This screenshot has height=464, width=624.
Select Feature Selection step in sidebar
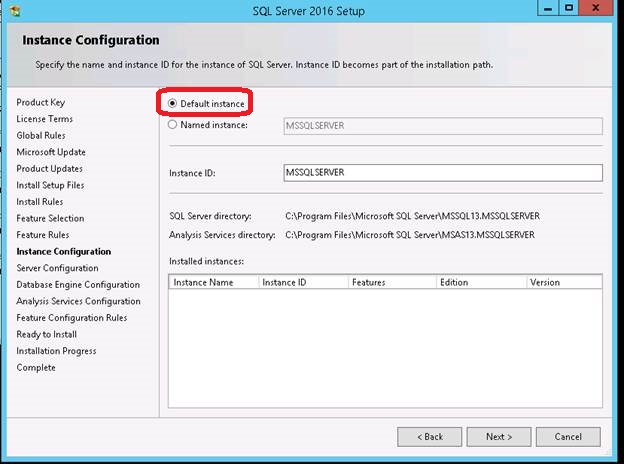tap(50, 218)
